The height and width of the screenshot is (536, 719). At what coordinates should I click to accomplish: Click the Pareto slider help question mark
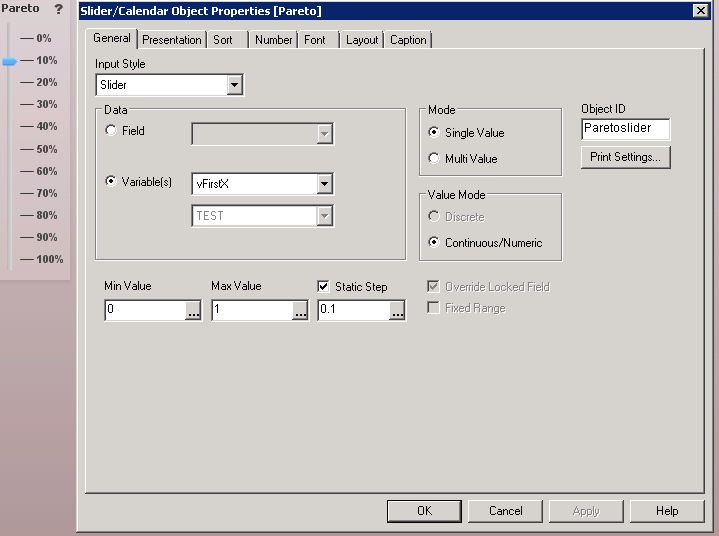pos(58,9)
